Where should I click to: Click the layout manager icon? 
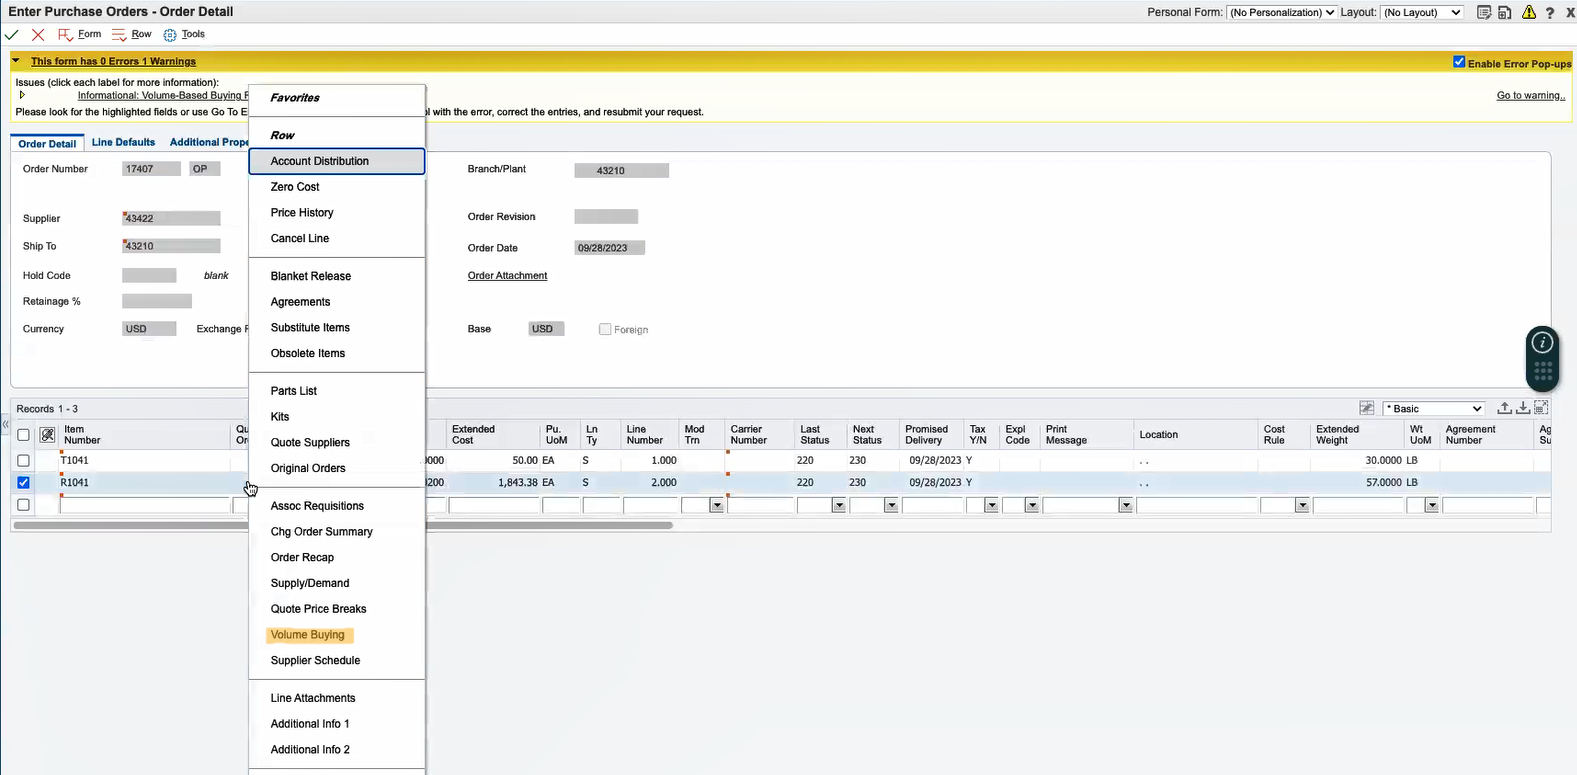(1505, 13)
